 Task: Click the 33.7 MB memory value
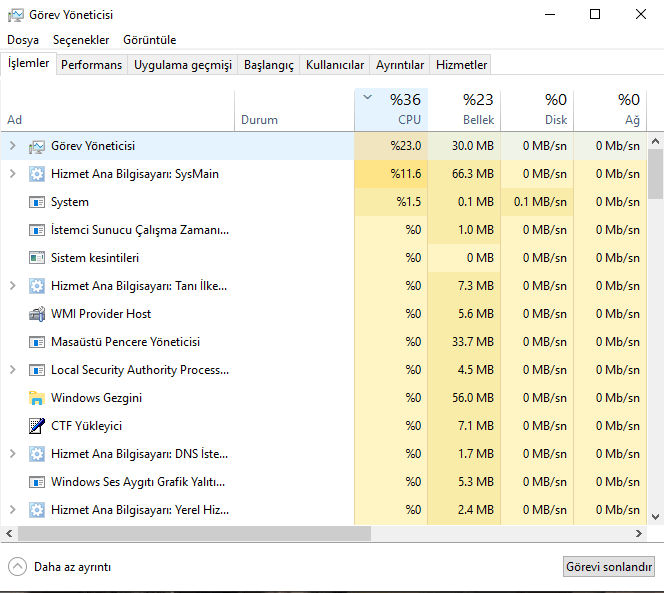pyautogui.click(x=473, y=342)
